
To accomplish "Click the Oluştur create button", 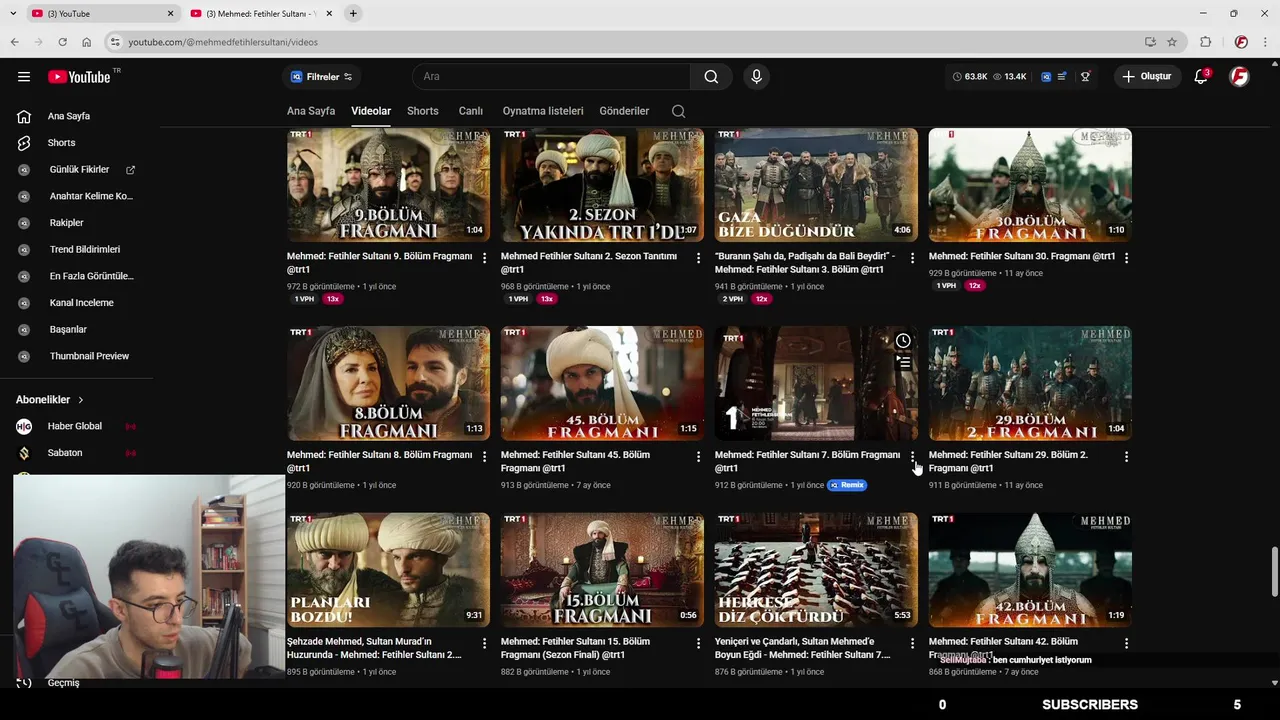I will [x=1148, y=77].
